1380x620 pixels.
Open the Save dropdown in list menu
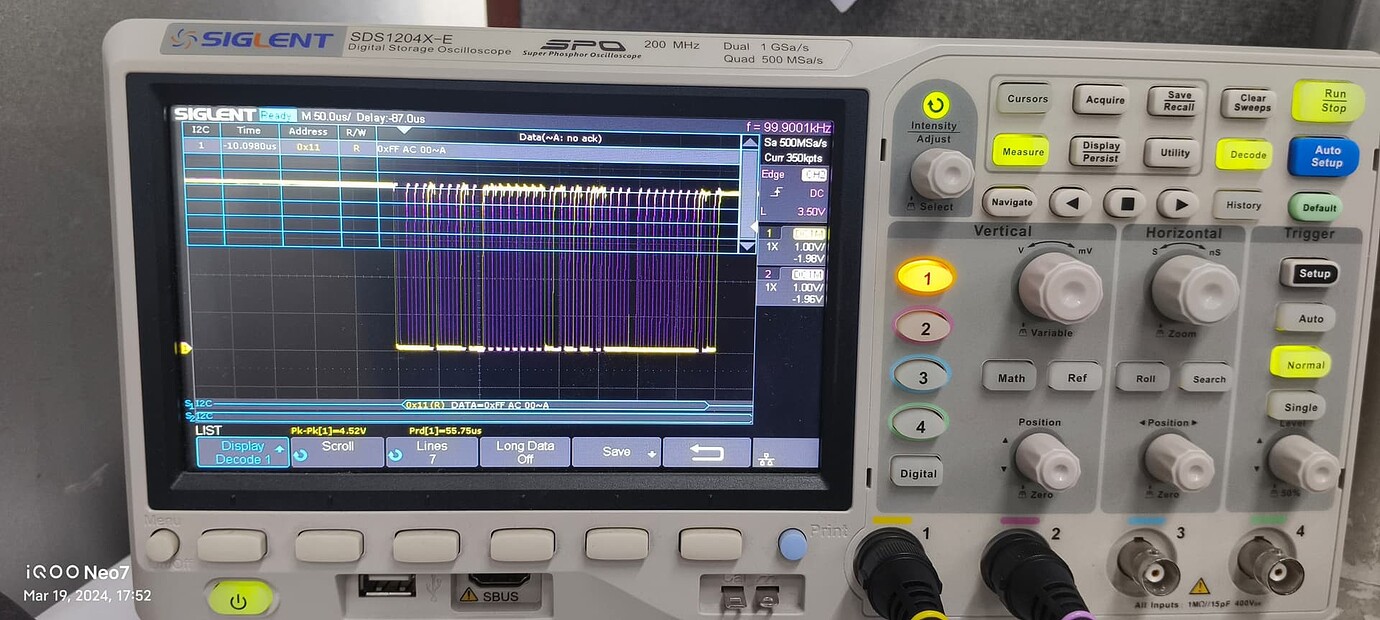617,451
